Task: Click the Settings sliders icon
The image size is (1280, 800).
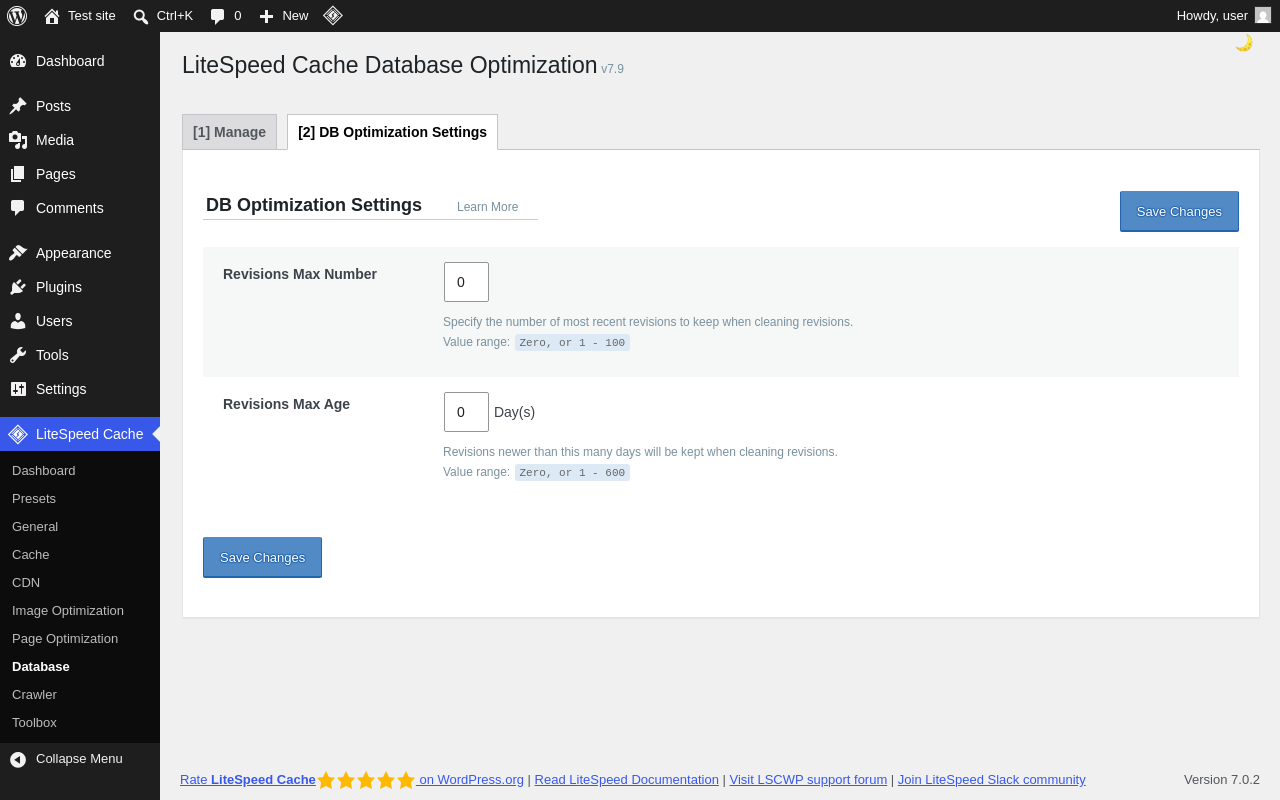Action: pos(18,389)
